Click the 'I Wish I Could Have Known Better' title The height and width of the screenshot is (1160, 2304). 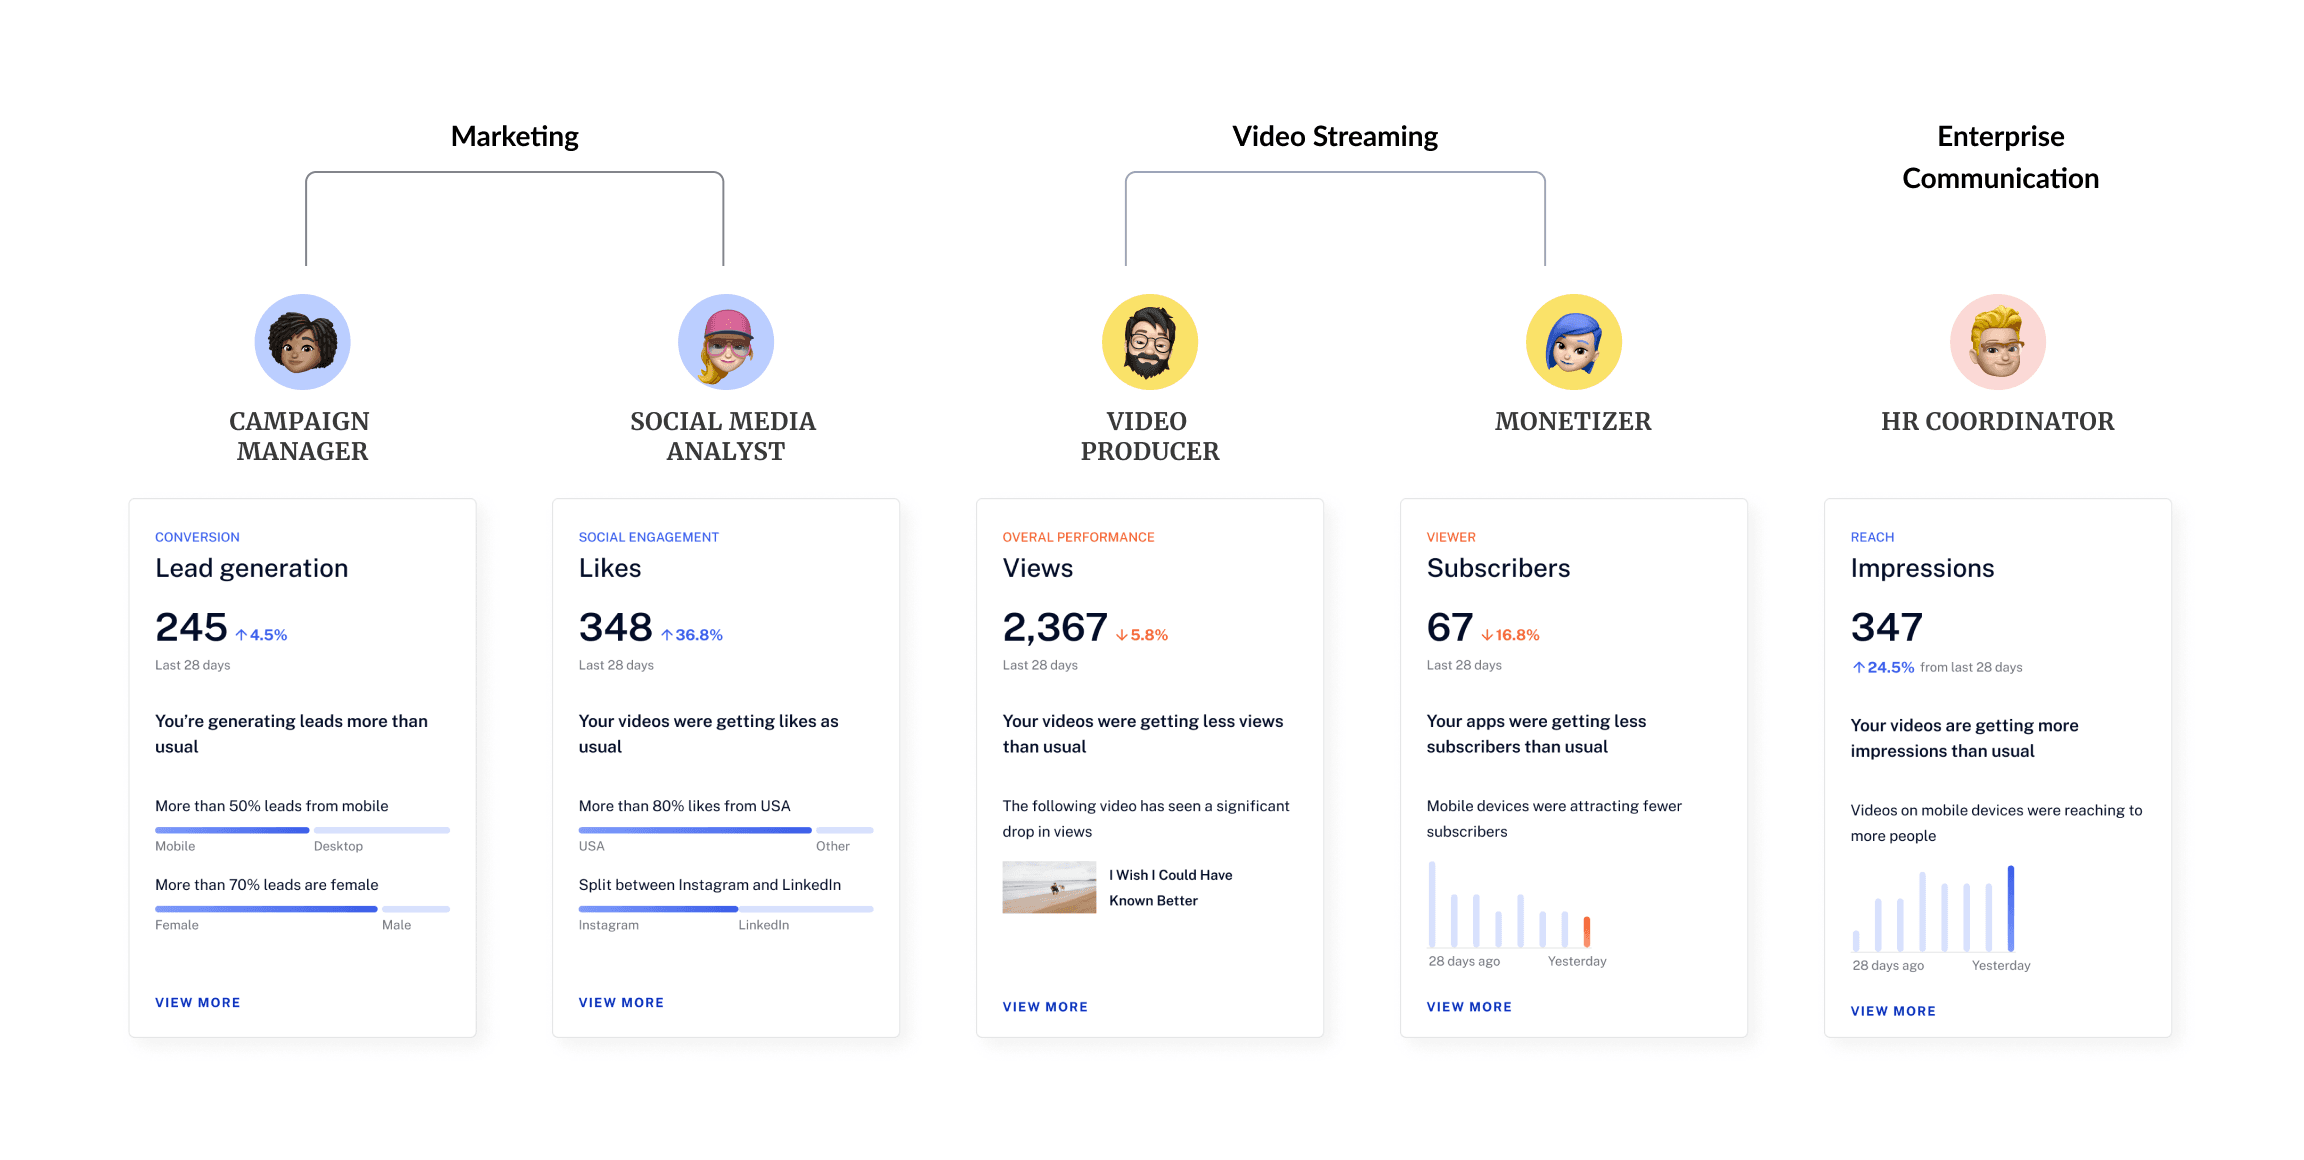coord(1171,888)
